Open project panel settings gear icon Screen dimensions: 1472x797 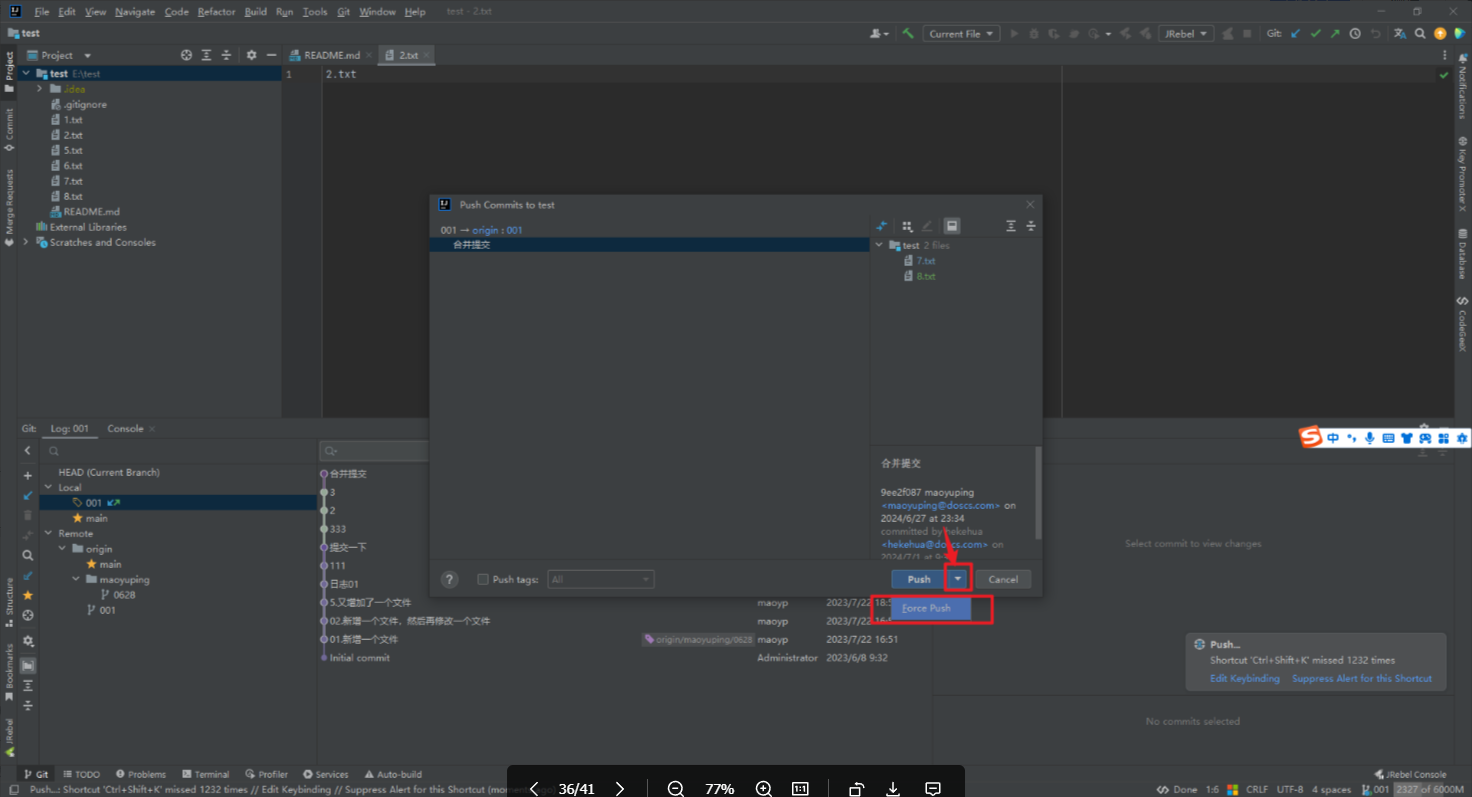pos(251,55)
